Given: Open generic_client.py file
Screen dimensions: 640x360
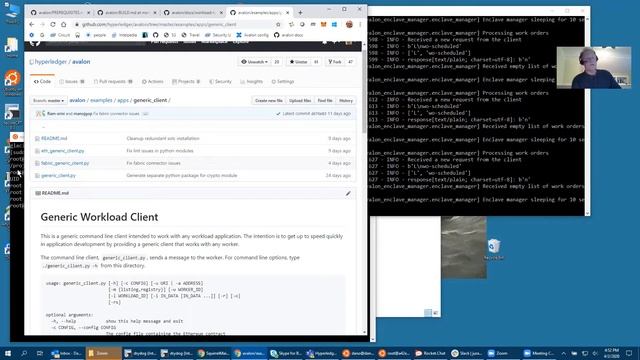Looking at the screenshot, I should (58, 175).
